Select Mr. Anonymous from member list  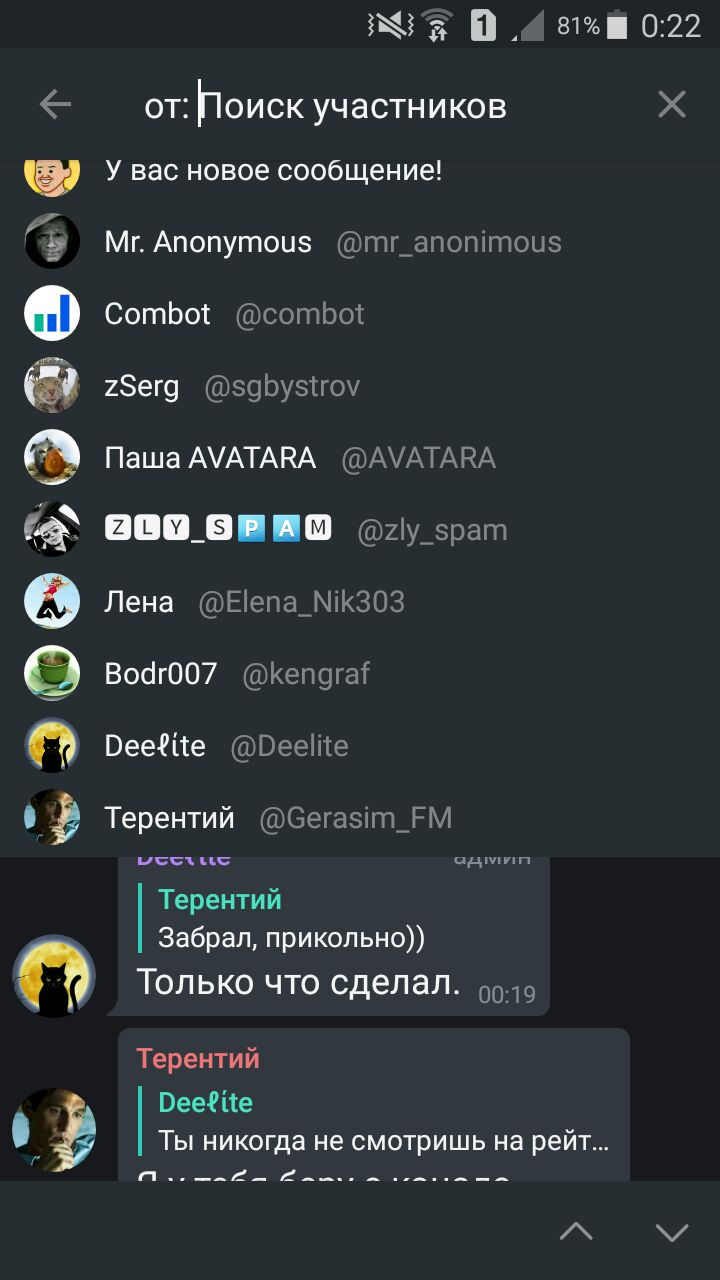pos(360,242)
